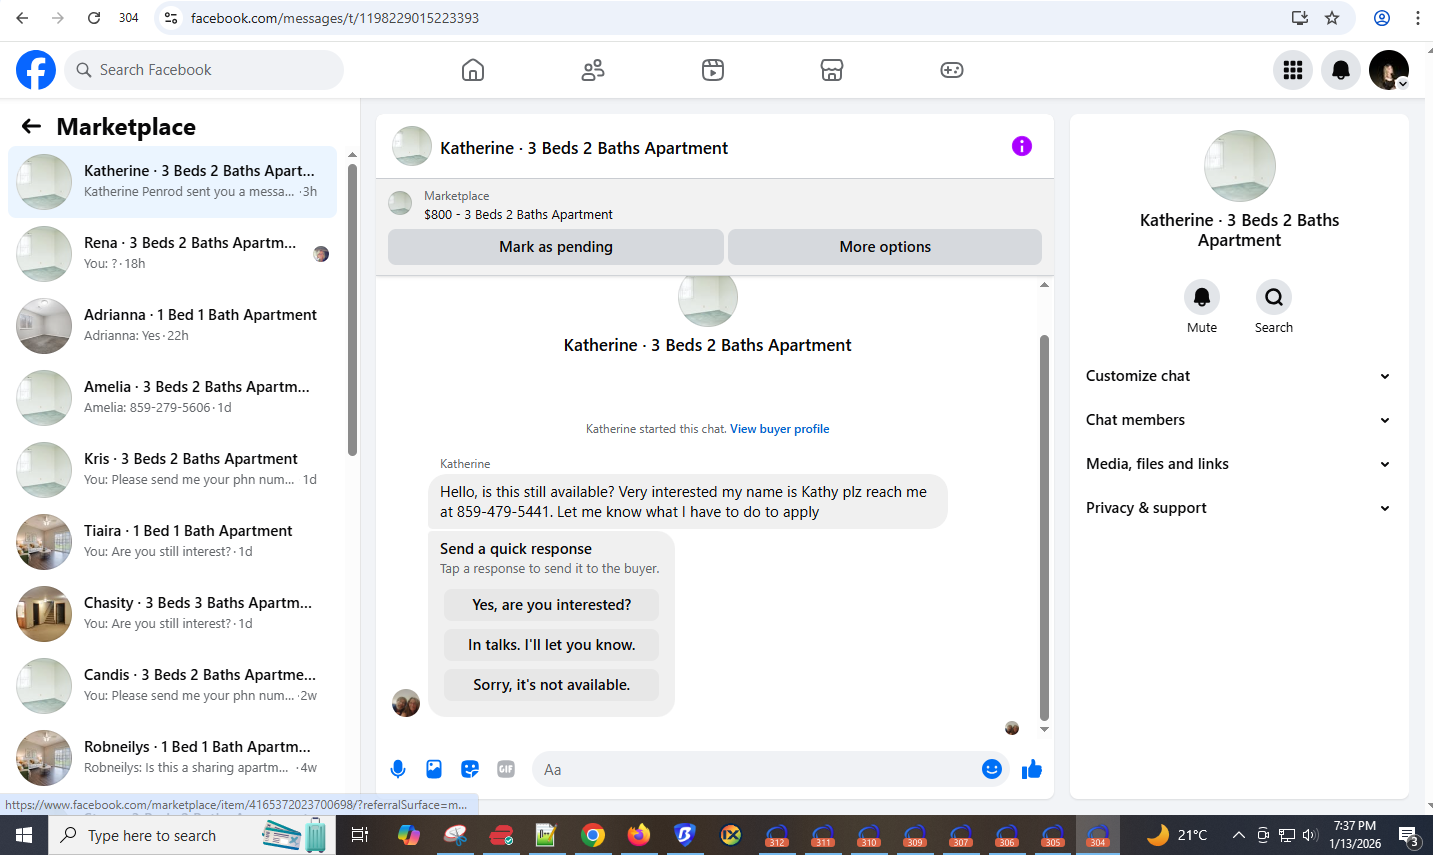The width and height of the screenshot is (1433, 855).
Task: Open the Candis 3 Beds 2 Baths conversation
Action: point(173,685)
